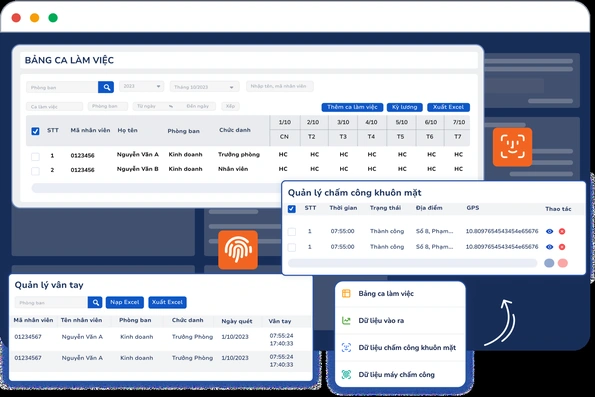595x397 pixels.
Task: Click the yellow macOS window button
Action: pos(35,17)
